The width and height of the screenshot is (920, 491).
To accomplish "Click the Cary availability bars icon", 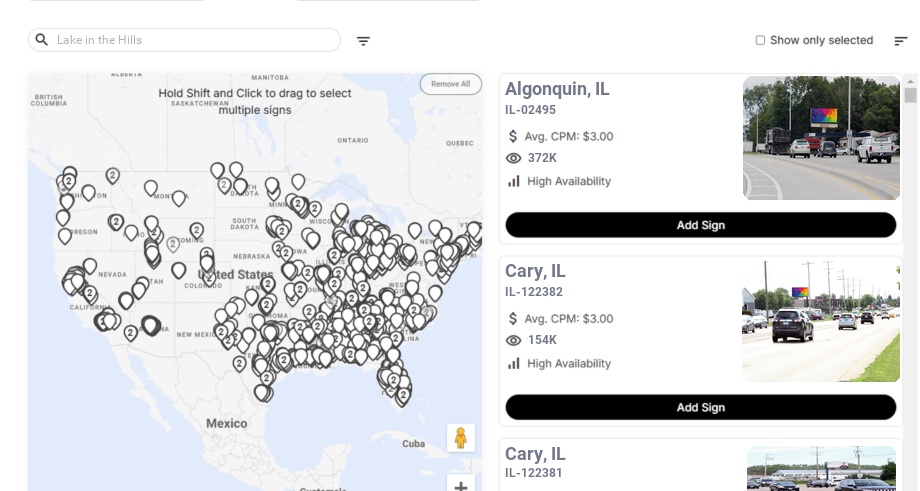I will (514, 363).
